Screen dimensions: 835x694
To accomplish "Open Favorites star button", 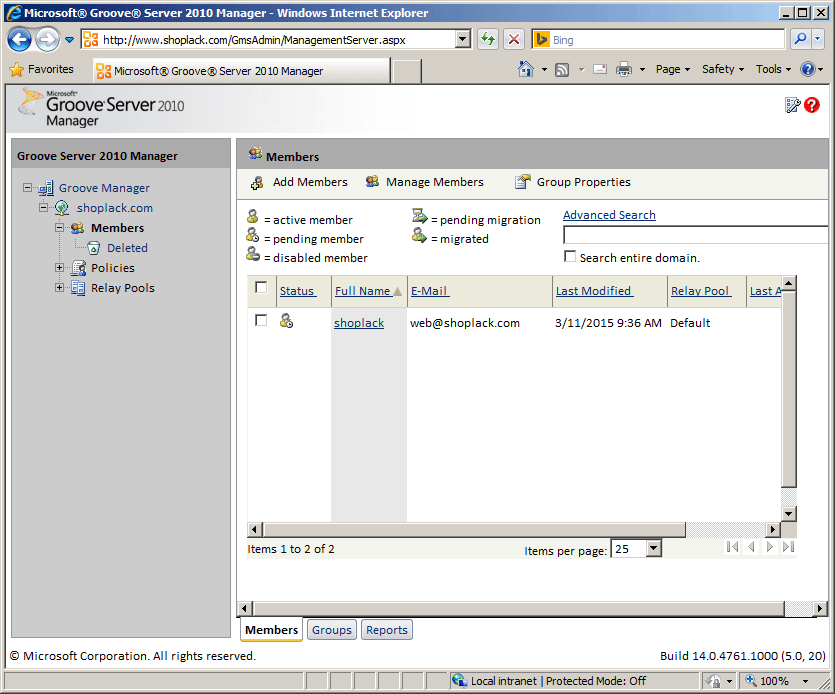I will [42, 69].
